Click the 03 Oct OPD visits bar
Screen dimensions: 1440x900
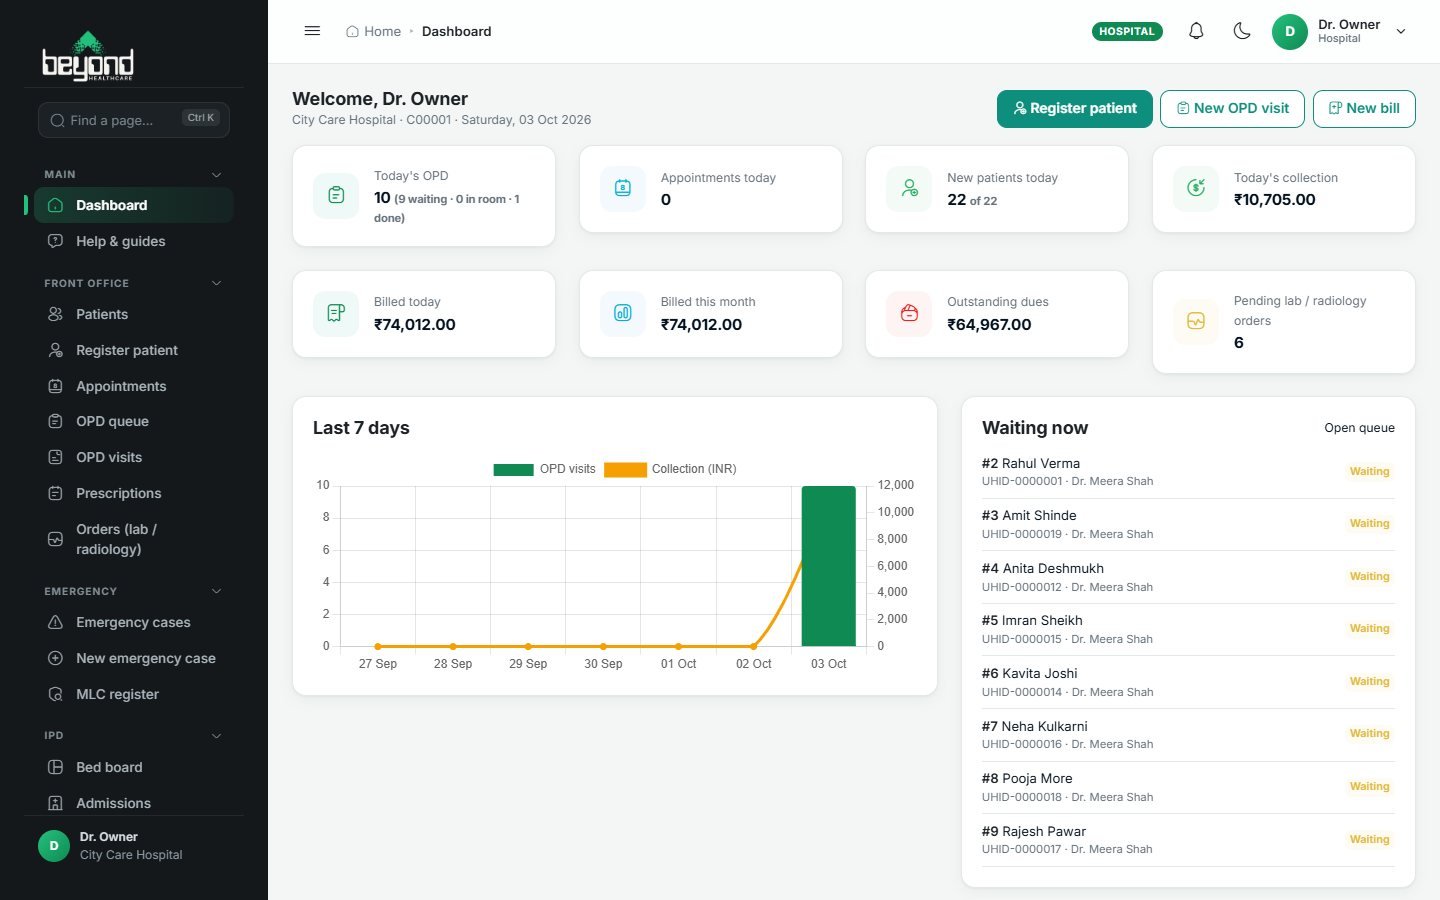(x=829, y=566)
